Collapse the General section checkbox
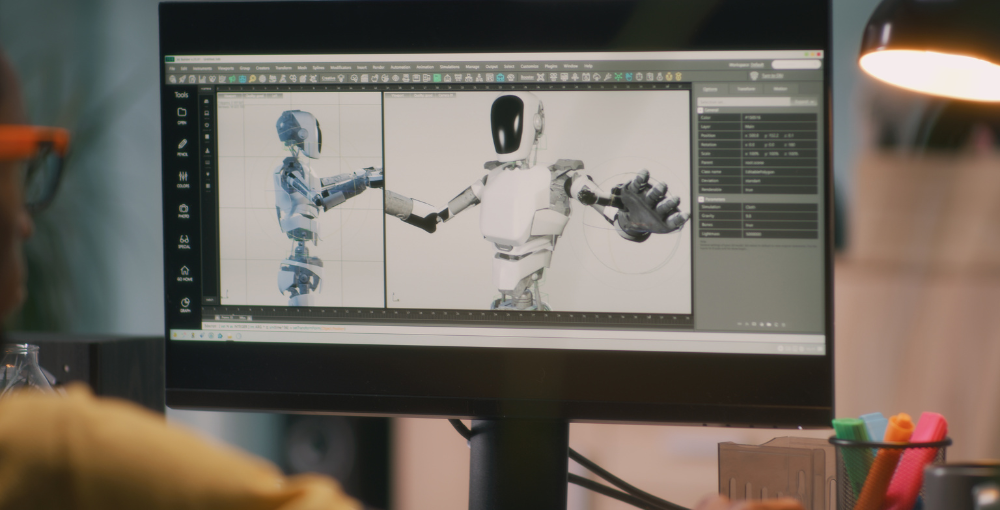This screenshot has width=1000, height=510. click(x=701, y=110)
